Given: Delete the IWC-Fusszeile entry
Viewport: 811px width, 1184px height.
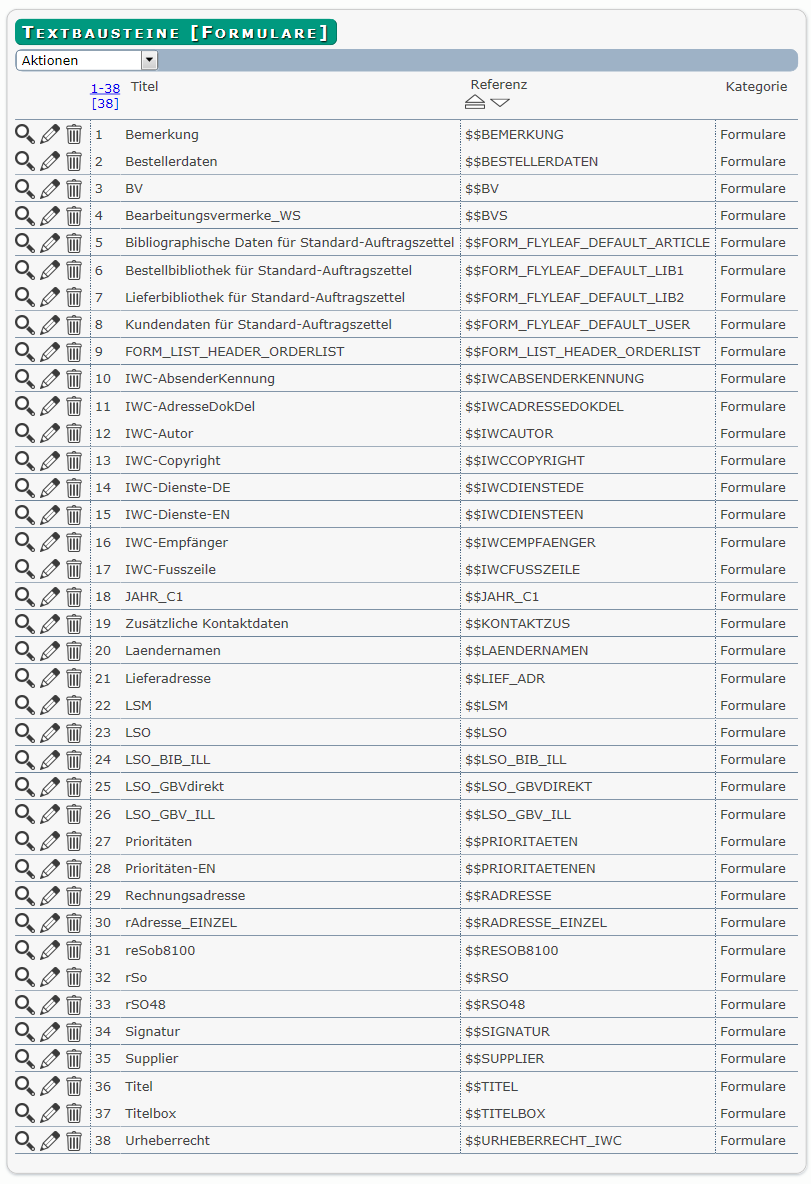Looking at the screenshot, I should pyautogui.click(x=74, y=570).
